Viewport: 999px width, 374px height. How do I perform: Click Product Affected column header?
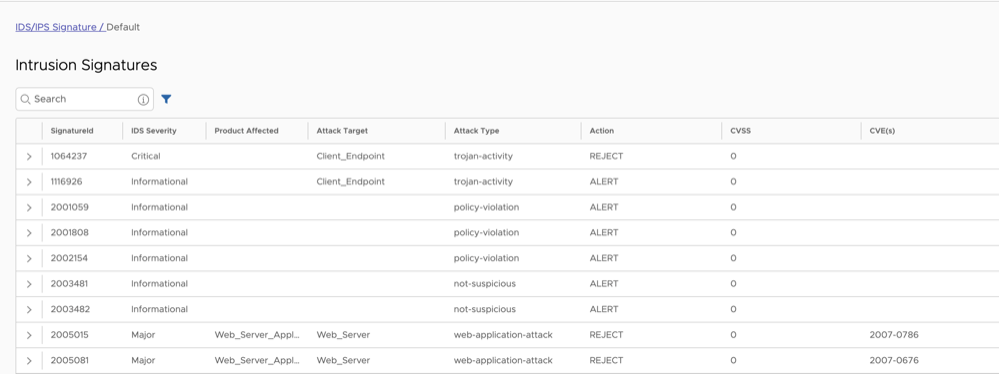pyautogui.click(x=247, y=131)
